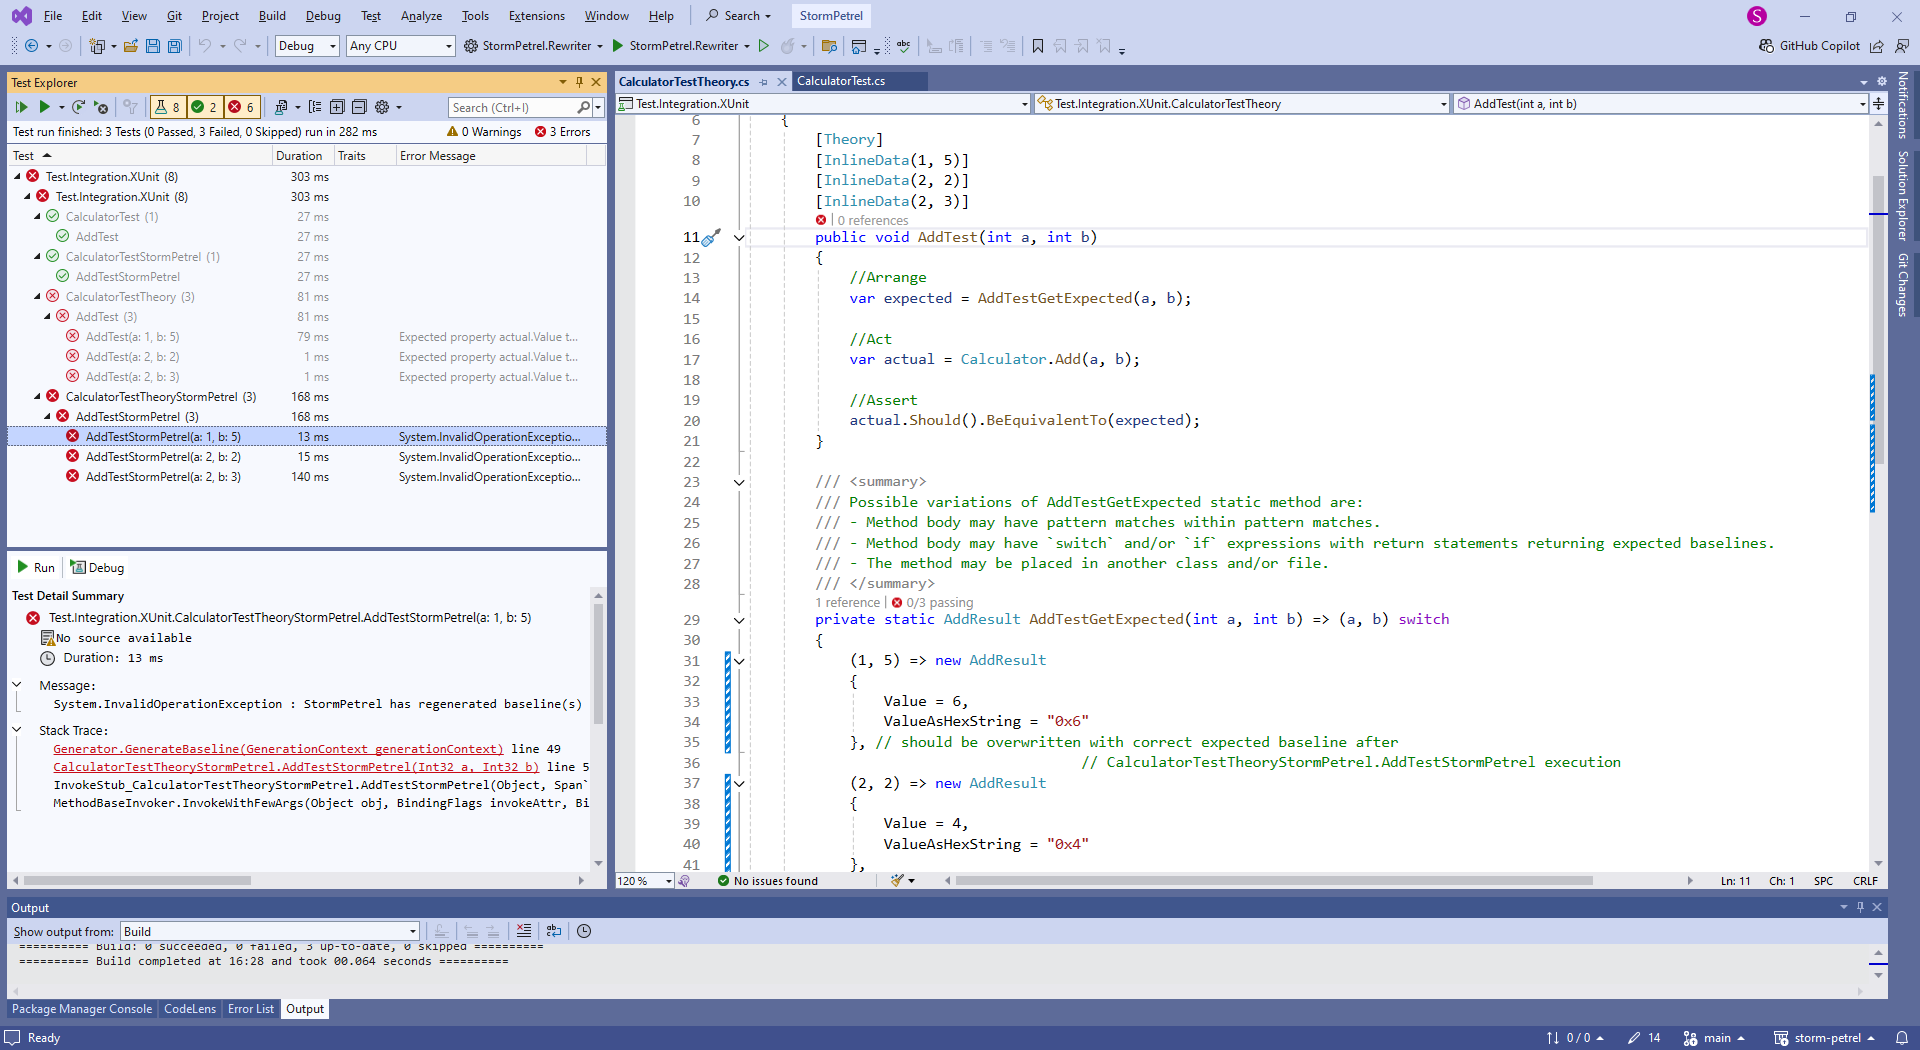Open the Analyze menu
This screenshot has height=1050, width=1920.
point(421,16)
